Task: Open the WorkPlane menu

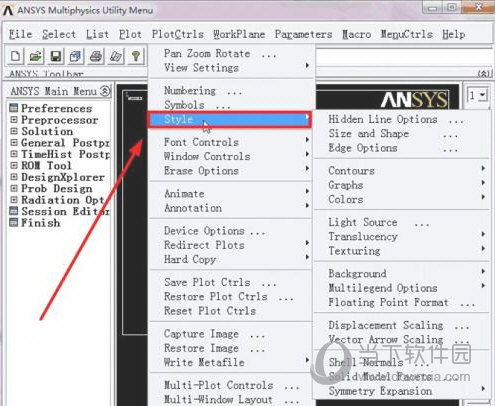Action: pos(239,34)
